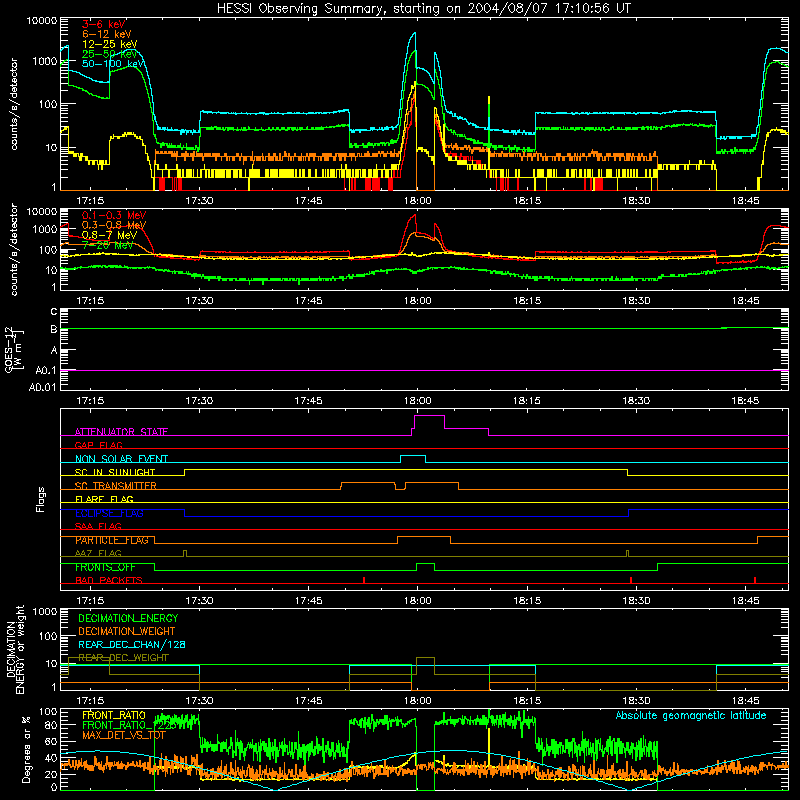Select the '3-6 keV' legend label
Screen dimensions: 800x800
tap(103, 24)
